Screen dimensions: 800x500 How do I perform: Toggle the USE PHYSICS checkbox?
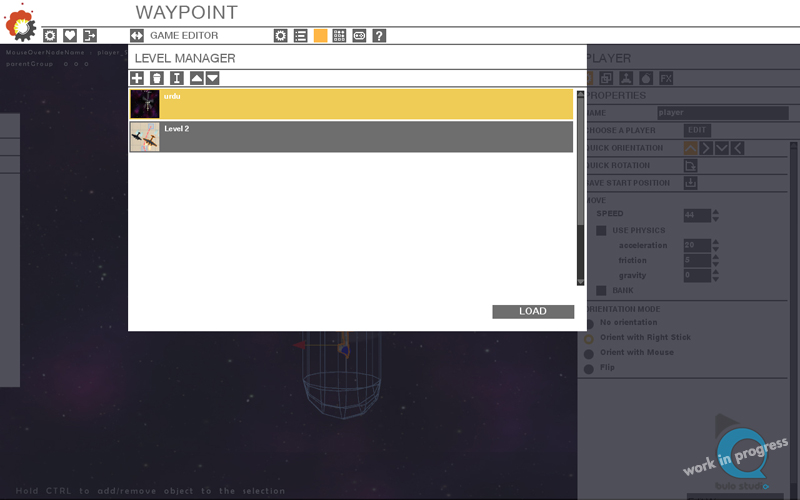(602, 231)
